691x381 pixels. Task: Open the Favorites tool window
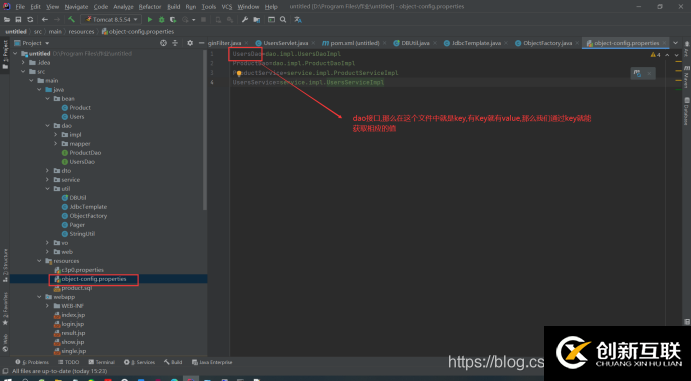tap(5, 308)
